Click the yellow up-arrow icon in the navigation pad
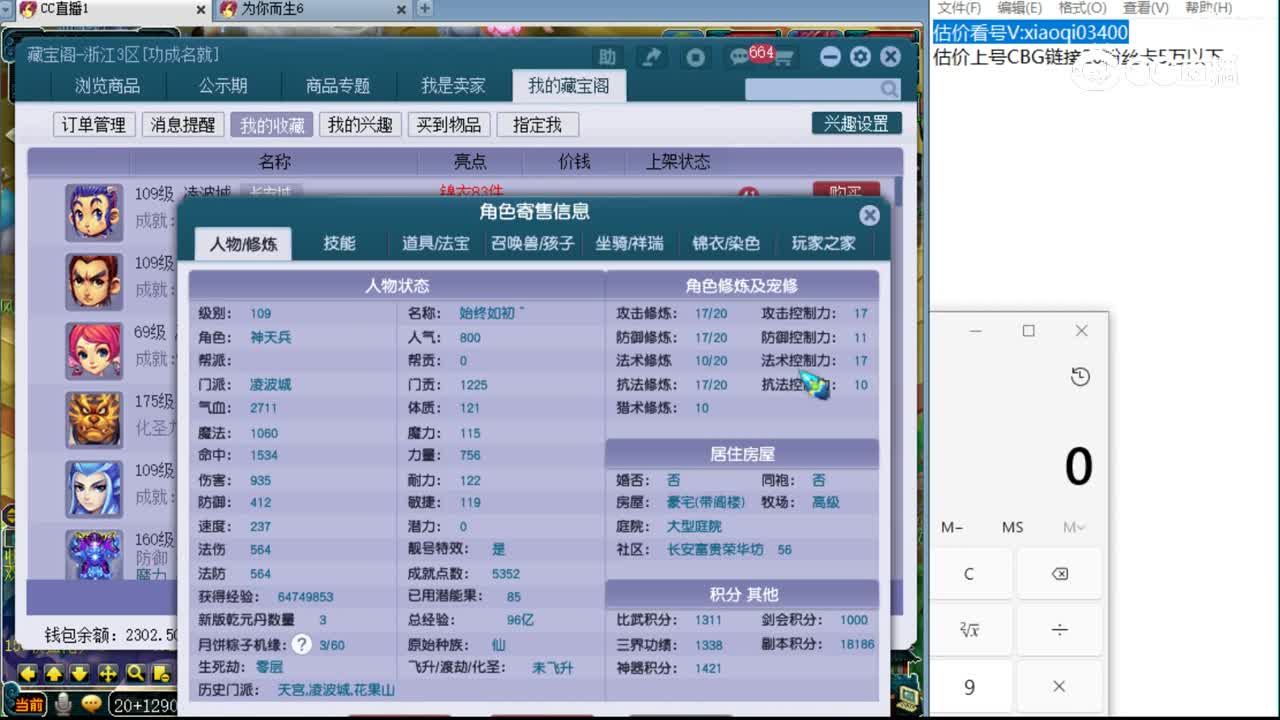The image size is (1280, 720). (53, 673)
